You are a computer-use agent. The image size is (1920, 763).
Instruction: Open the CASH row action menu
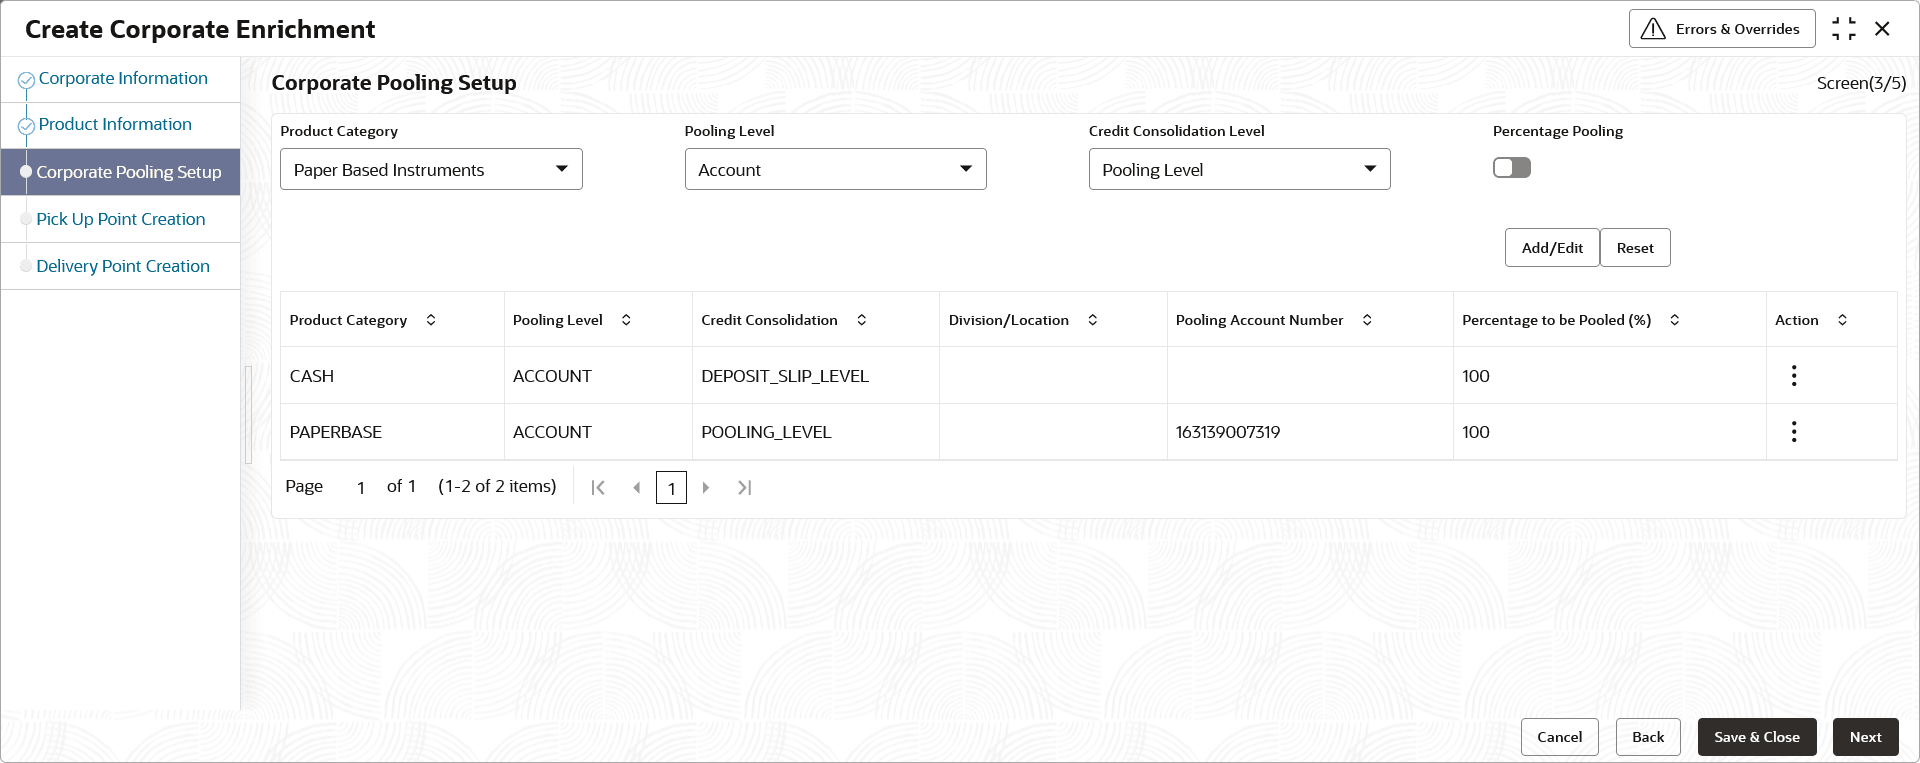(1794, 375)
